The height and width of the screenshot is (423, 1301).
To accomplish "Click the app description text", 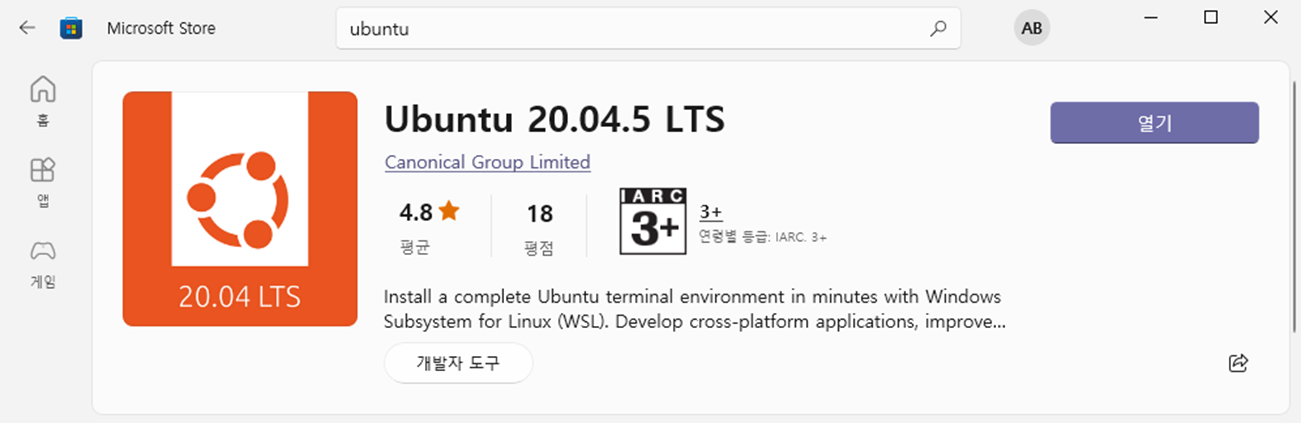I will tap(694, 310).
